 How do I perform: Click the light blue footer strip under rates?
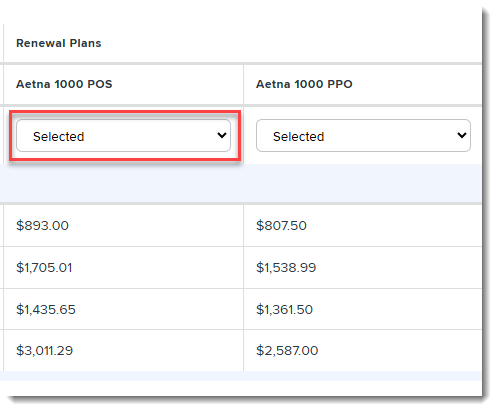tap(241, 376)
